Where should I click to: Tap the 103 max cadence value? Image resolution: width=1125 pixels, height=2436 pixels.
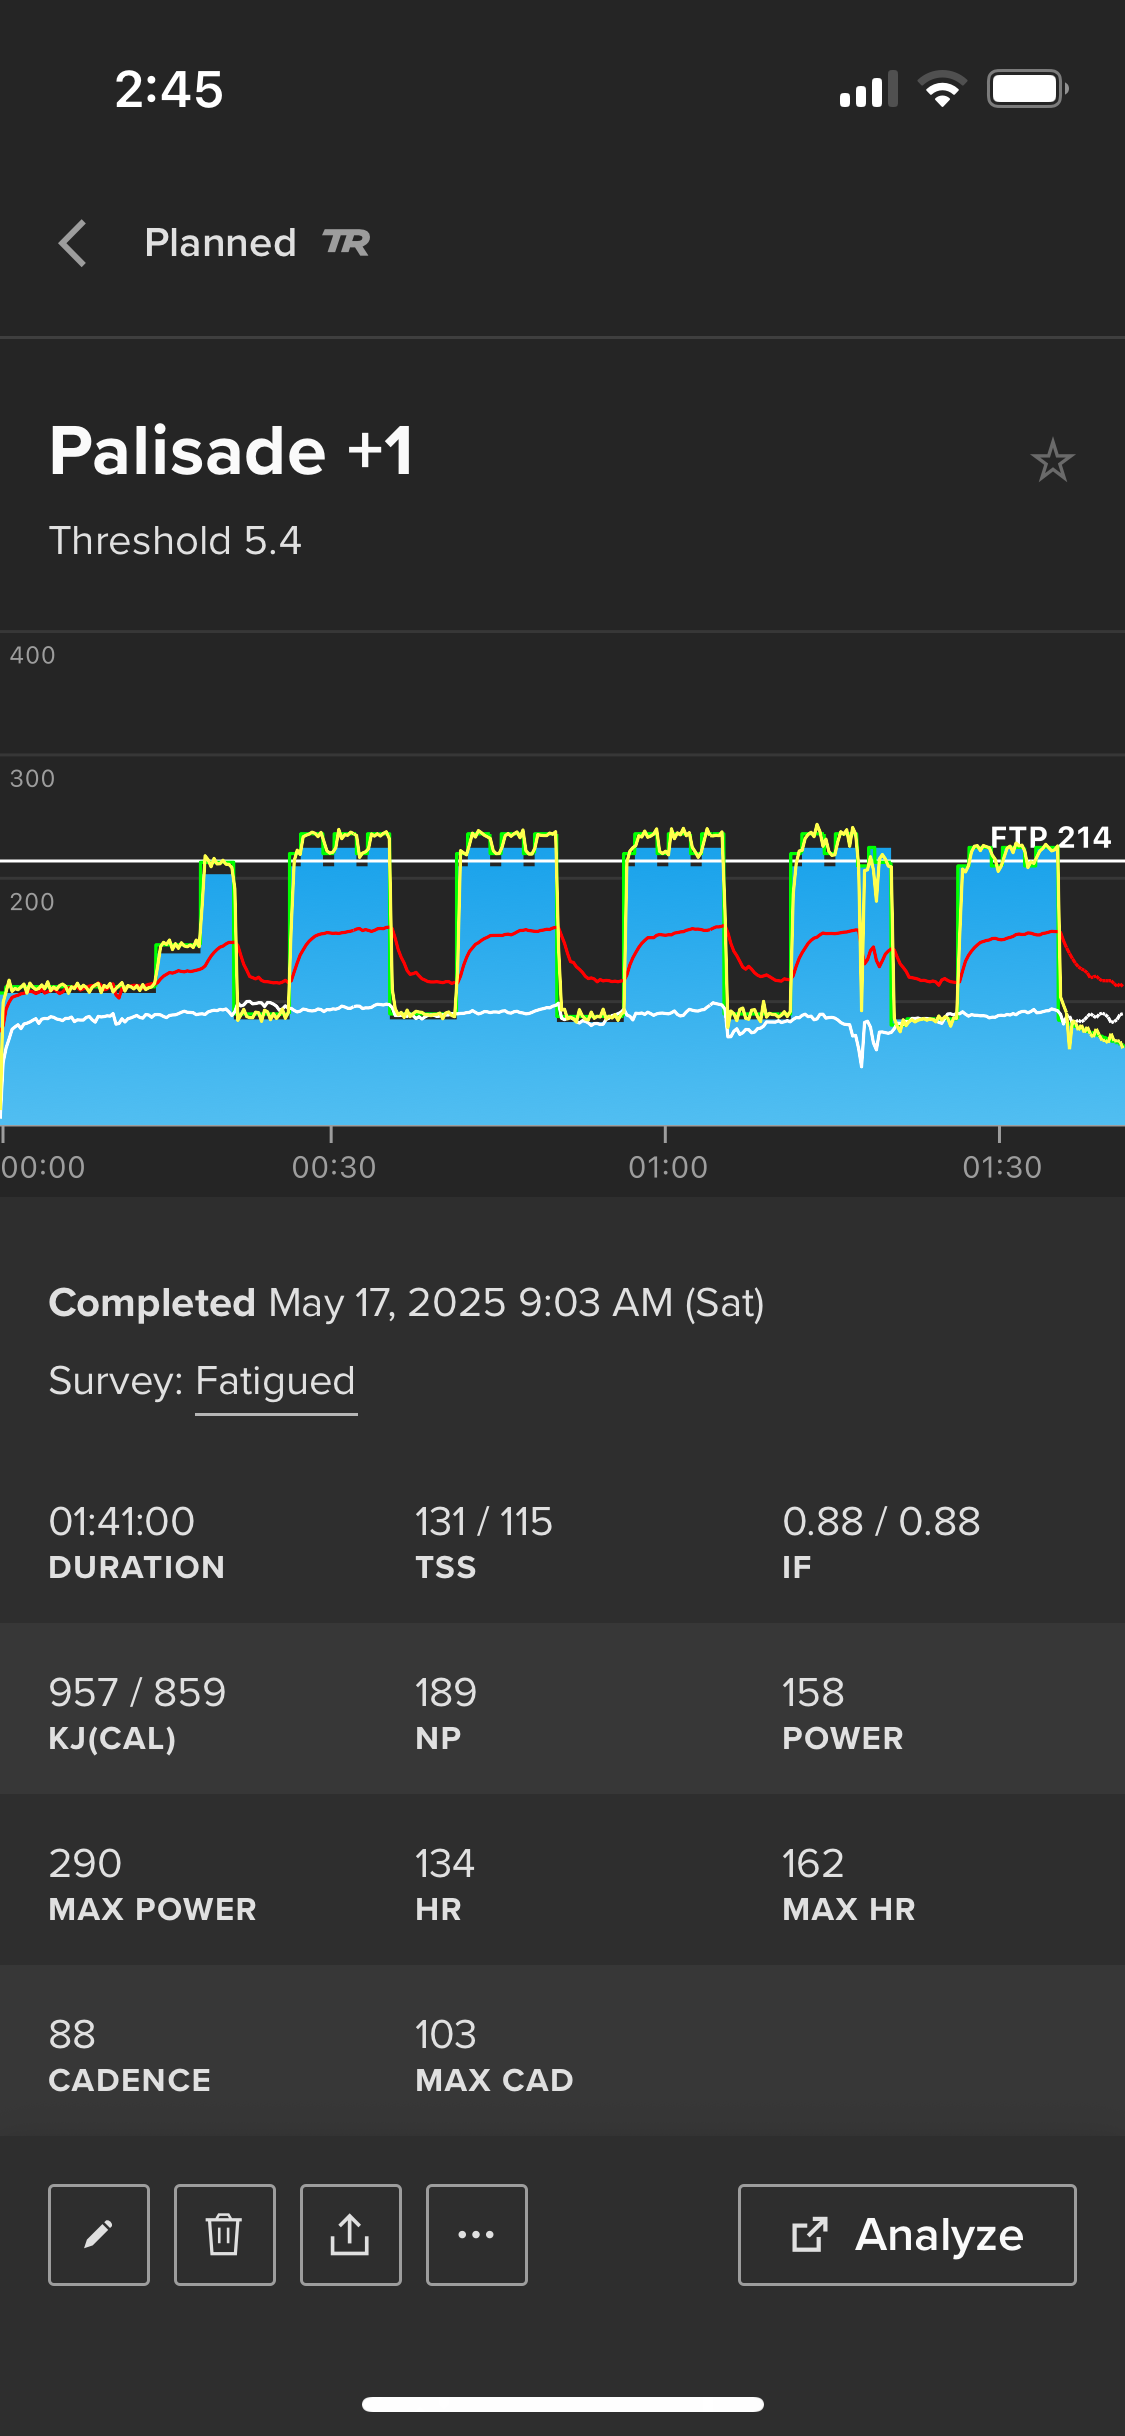tap(446, 2035)
